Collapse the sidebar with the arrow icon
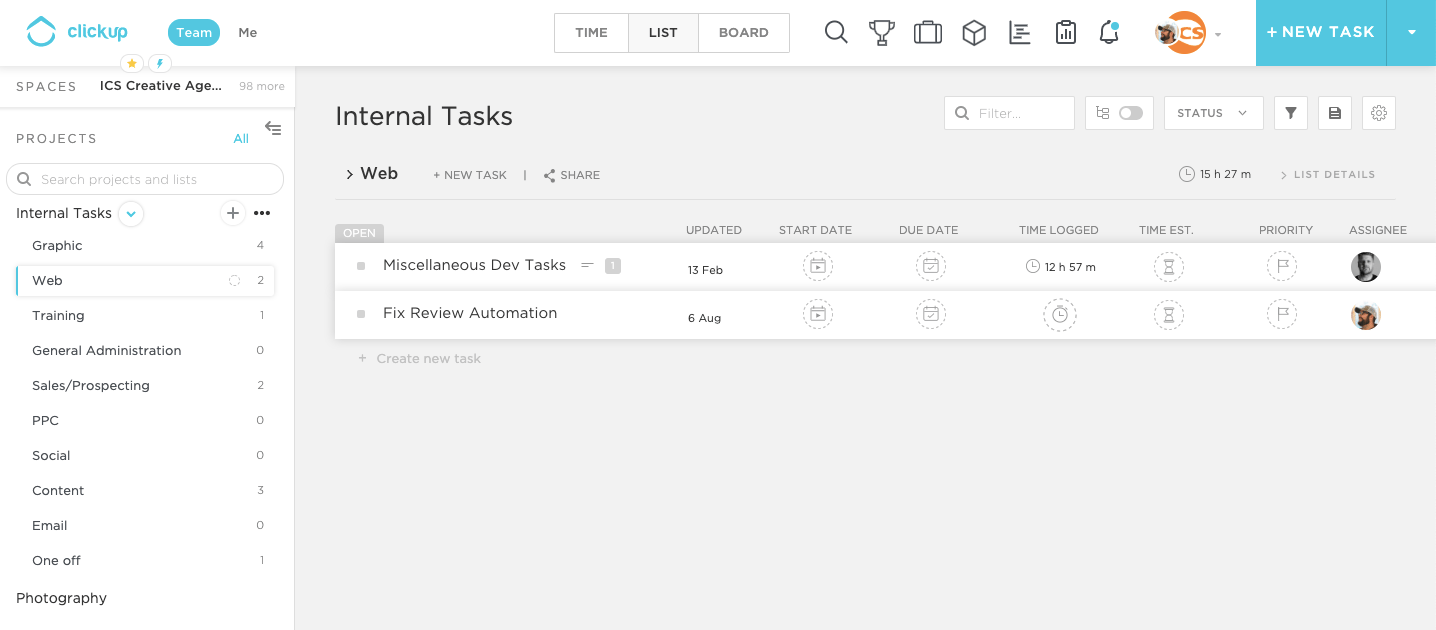 pyautogui.click(x=273, y=128)
